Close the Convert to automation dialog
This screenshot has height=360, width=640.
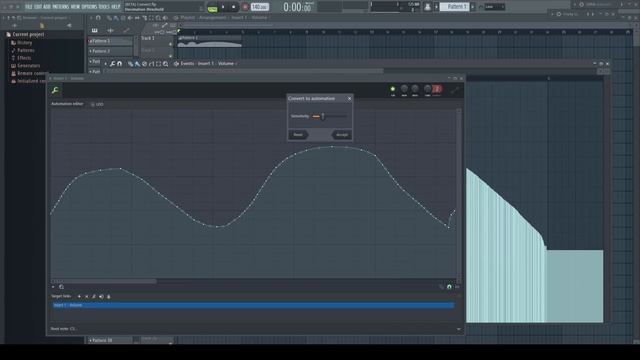349,98
